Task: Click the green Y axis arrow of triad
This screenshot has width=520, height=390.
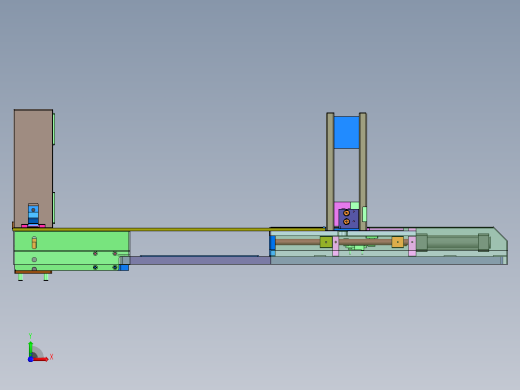Action: pos(31,349)
